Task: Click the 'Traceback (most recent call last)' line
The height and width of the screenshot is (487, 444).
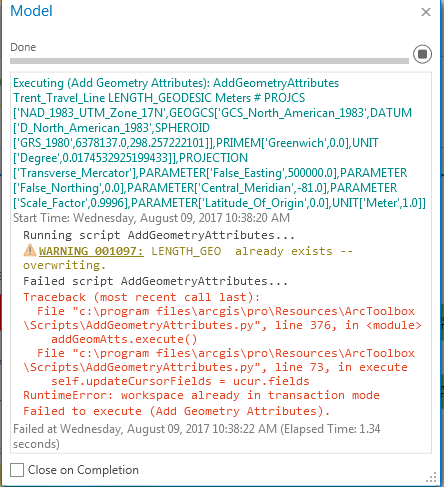Action: click(x=141, y=297)
